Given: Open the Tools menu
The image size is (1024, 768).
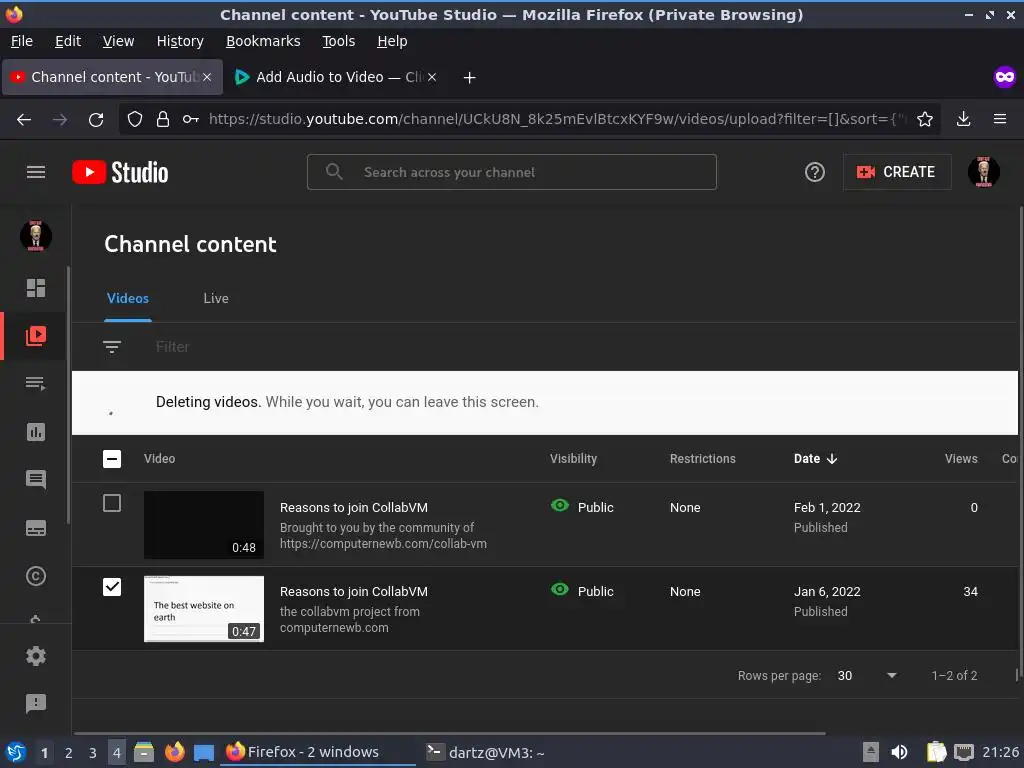Looking at the screenshot, I should tap(338, 41).
